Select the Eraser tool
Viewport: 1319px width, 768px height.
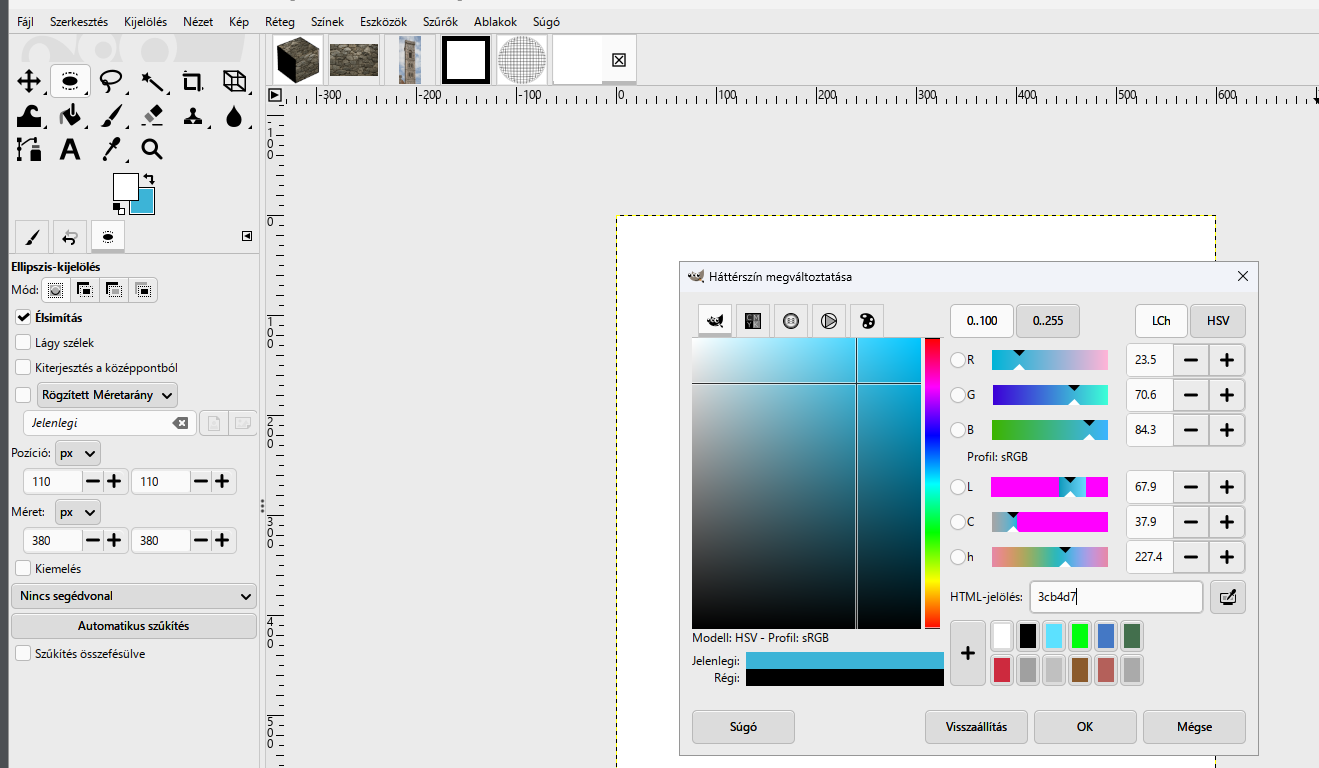coord(152,115)
